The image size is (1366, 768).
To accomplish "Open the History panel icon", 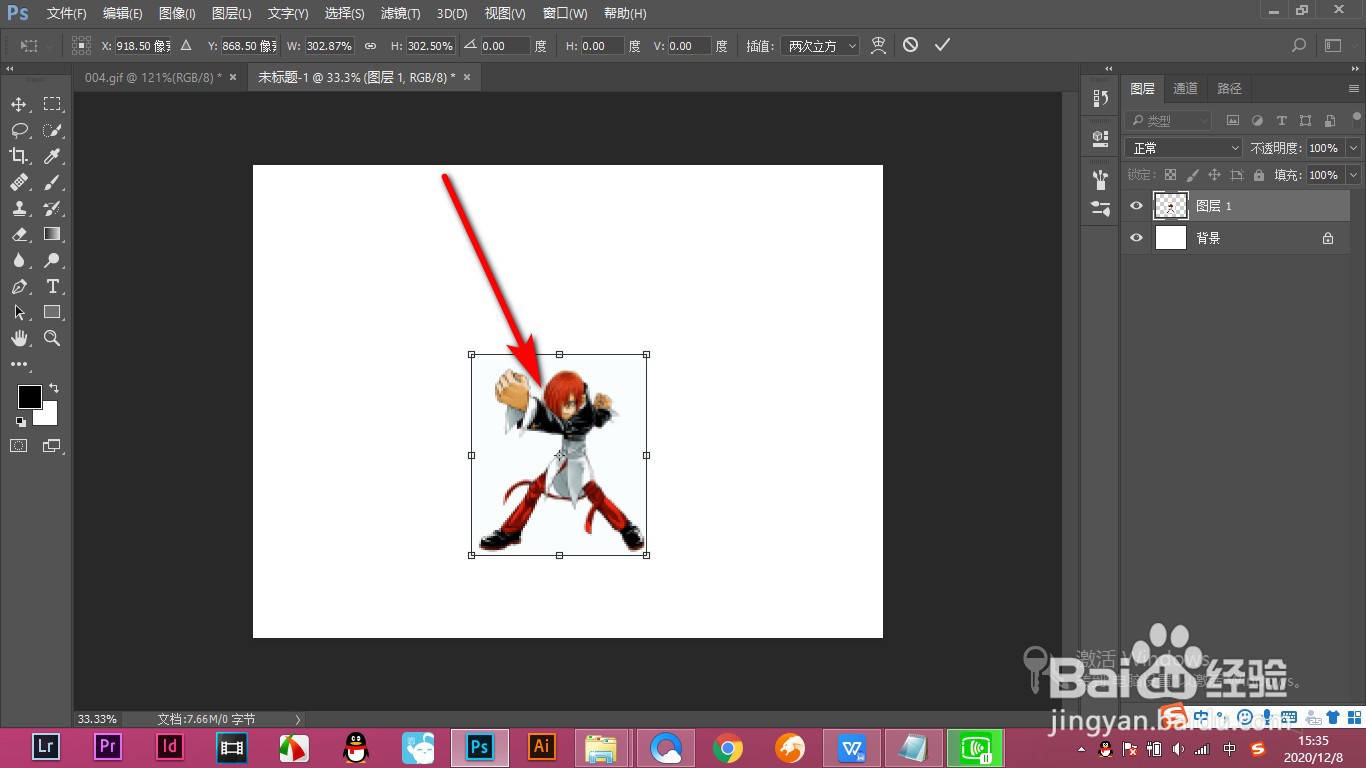I will 1100,98.
